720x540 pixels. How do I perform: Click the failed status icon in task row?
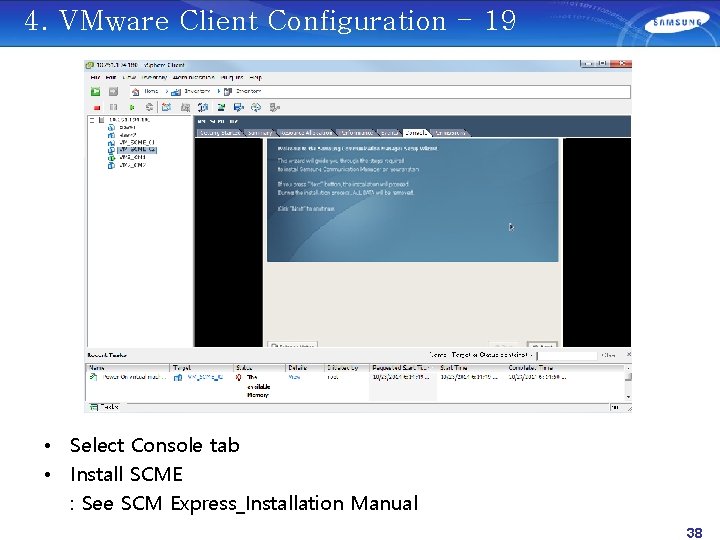point(238,377)
